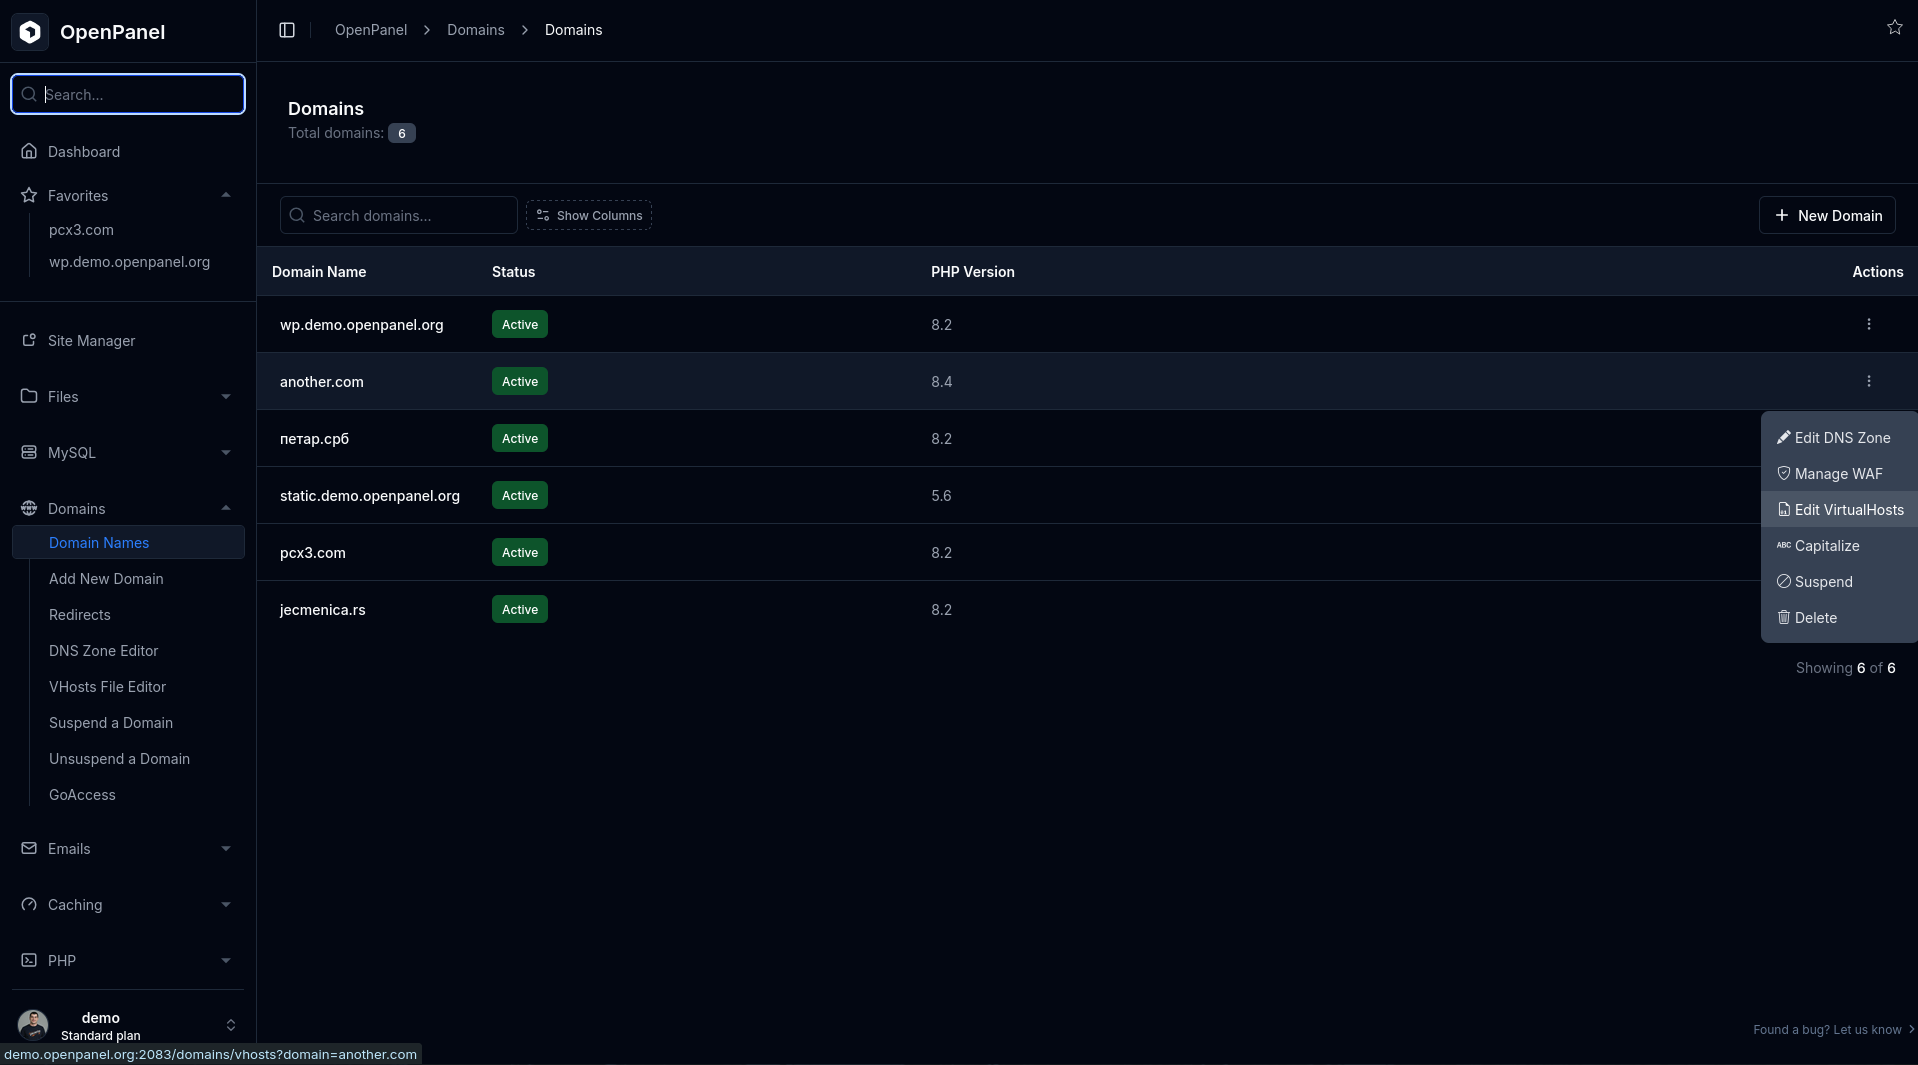Click the New Domain button
This screenshot has height=1065, width=1918.
pyautogui.click(x=1827, y=215)
